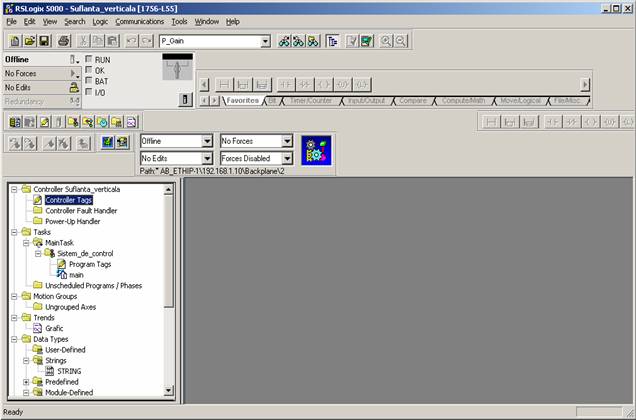Click inside the P_Gain search text field
636x420 pixels.
210,41
